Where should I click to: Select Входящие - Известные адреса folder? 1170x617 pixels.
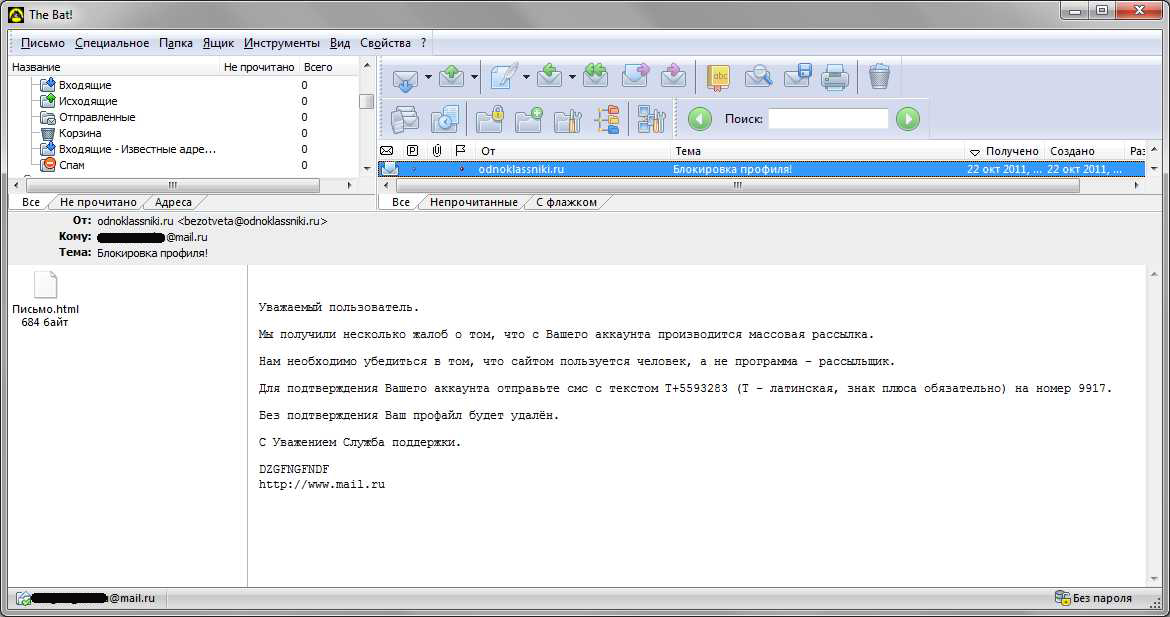pyautogui.click(x=137, y=149)
